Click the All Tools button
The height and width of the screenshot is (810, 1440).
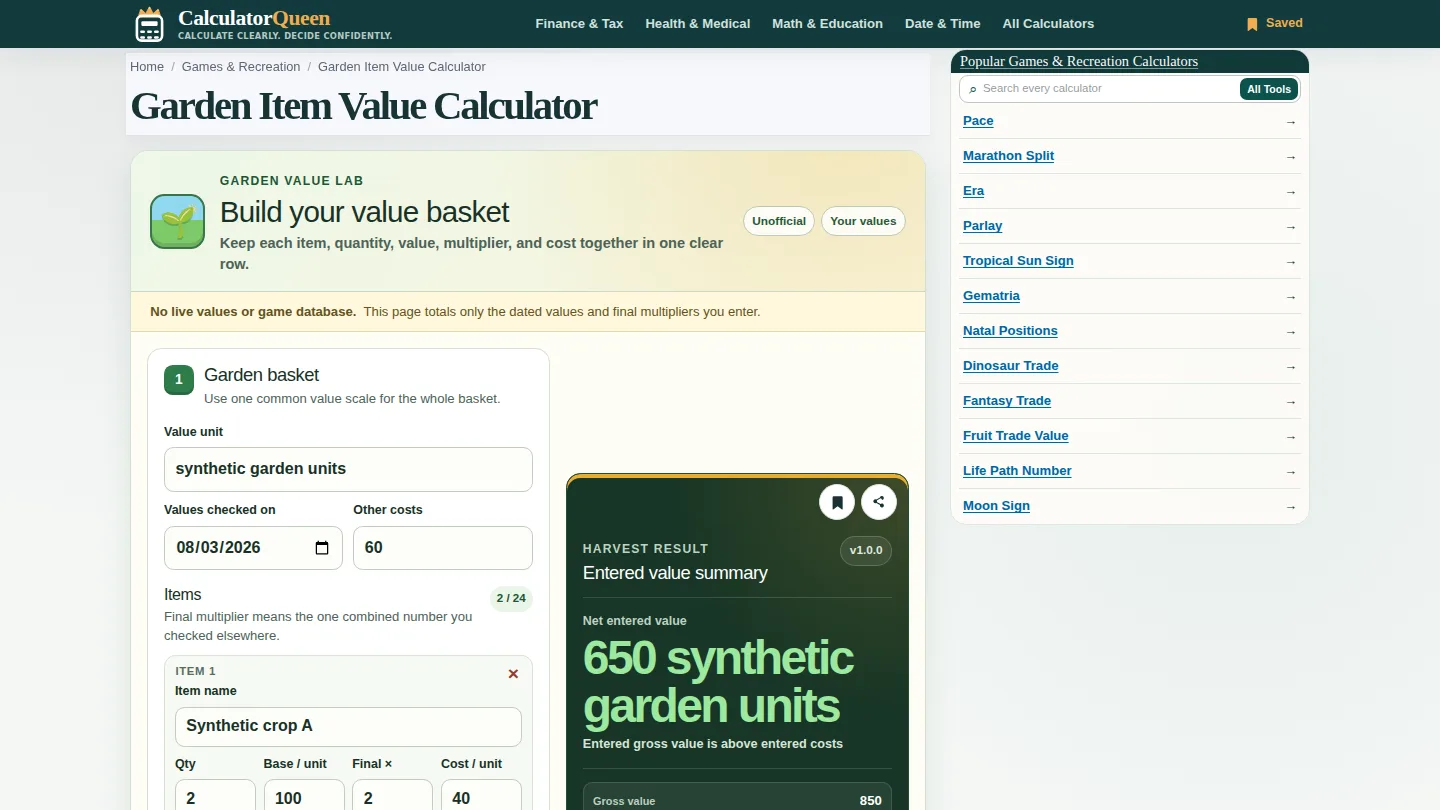[x=1269, y=89]
